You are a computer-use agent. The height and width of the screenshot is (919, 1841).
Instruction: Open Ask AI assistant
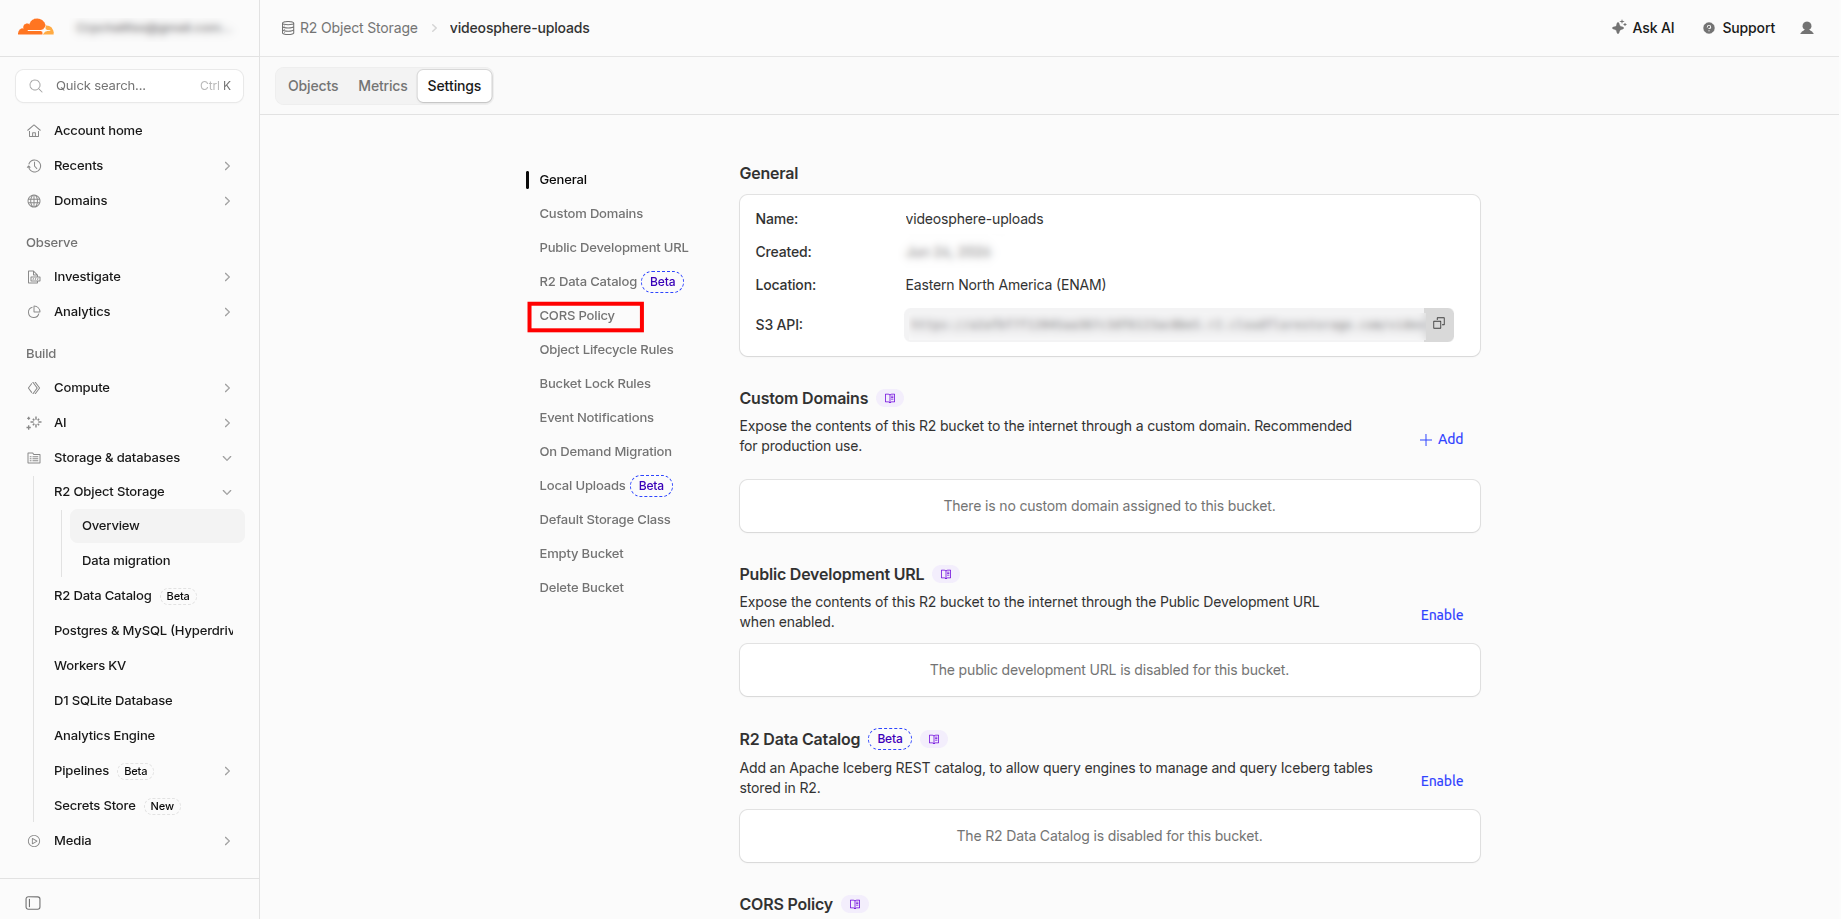coord(1643,28)
